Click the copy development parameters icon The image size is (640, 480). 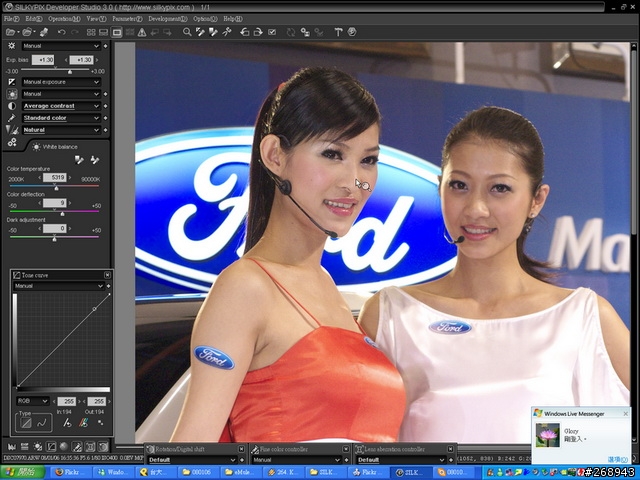tap(305, 32)
